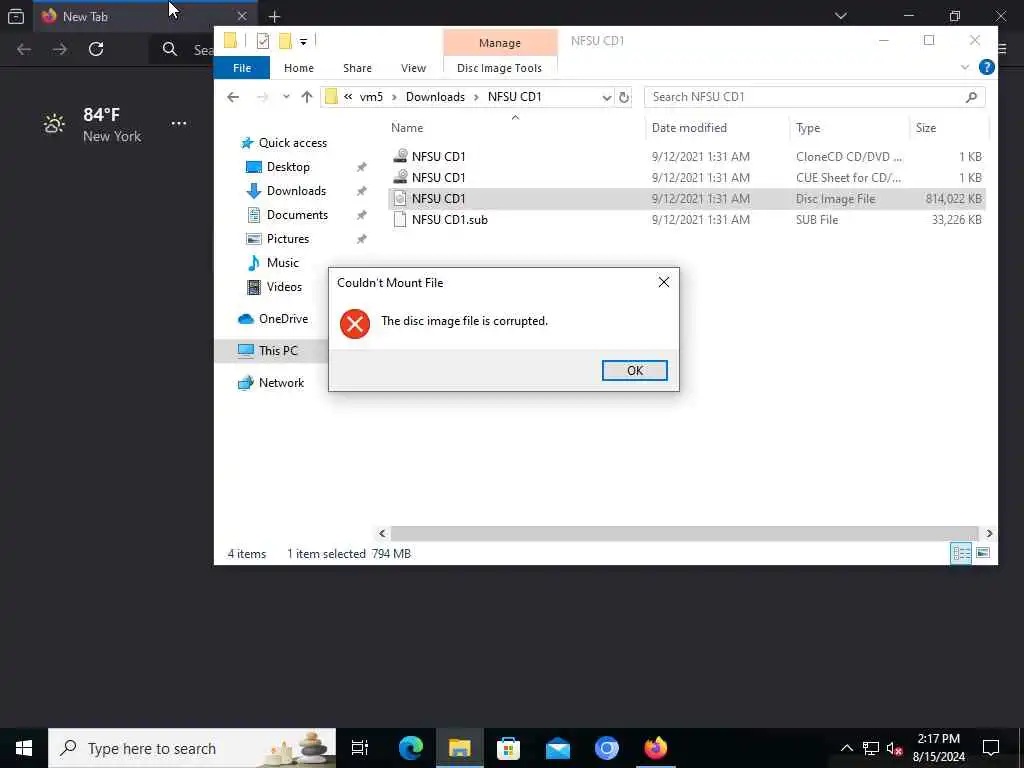Open Quick access in navigation pane
This screenshot has width=1024, height=768.
click(x=292, y=143)
